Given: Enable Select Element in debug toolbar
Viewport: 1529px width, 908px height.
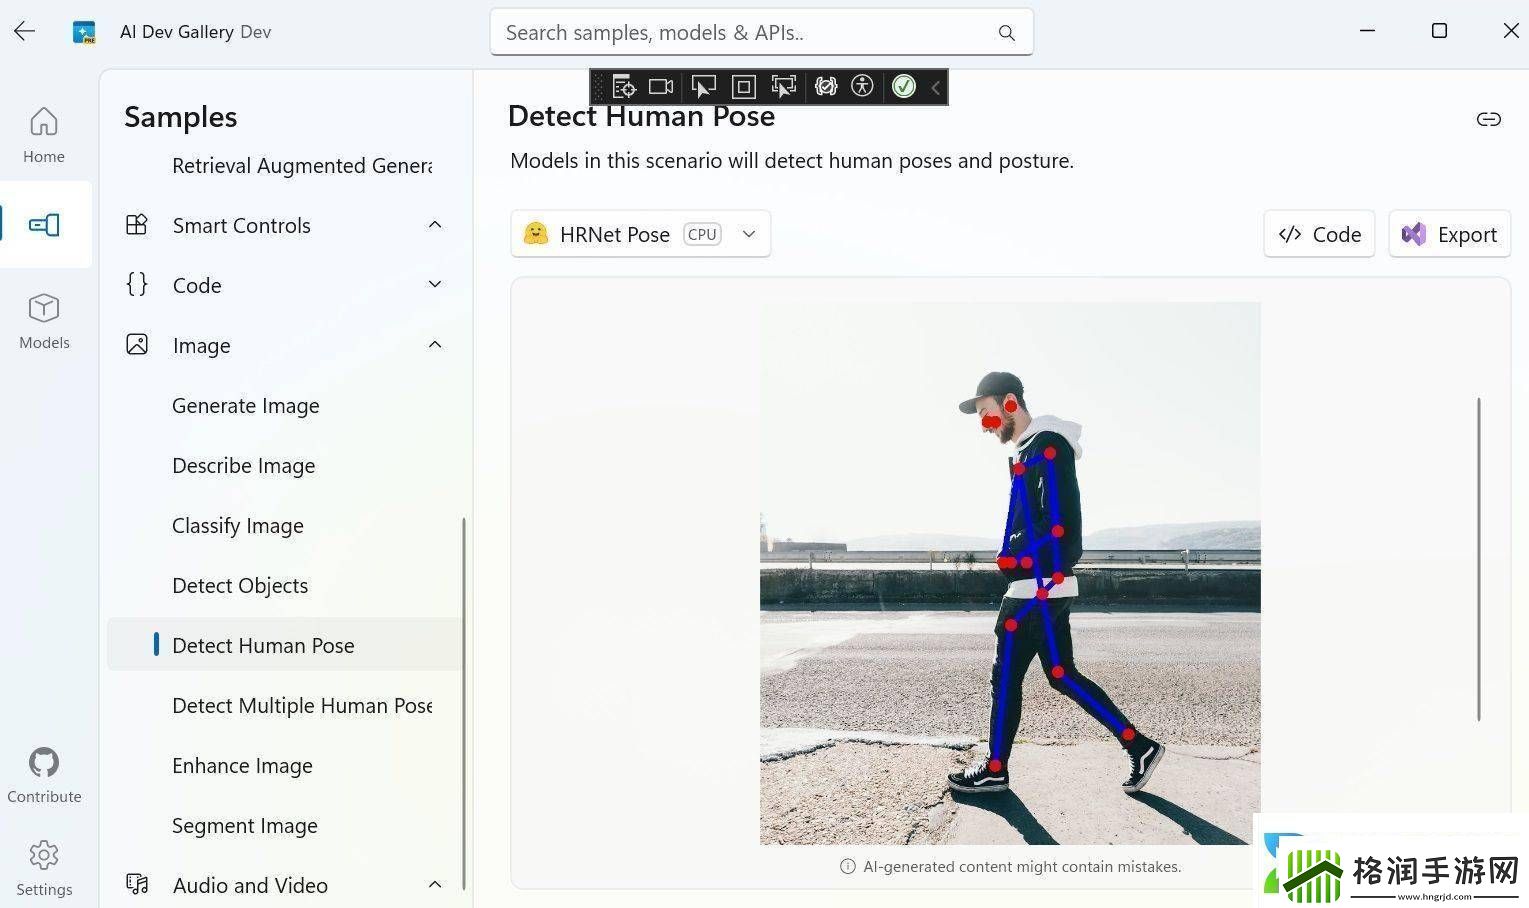Looking at the screenshot, I should 703,87.
